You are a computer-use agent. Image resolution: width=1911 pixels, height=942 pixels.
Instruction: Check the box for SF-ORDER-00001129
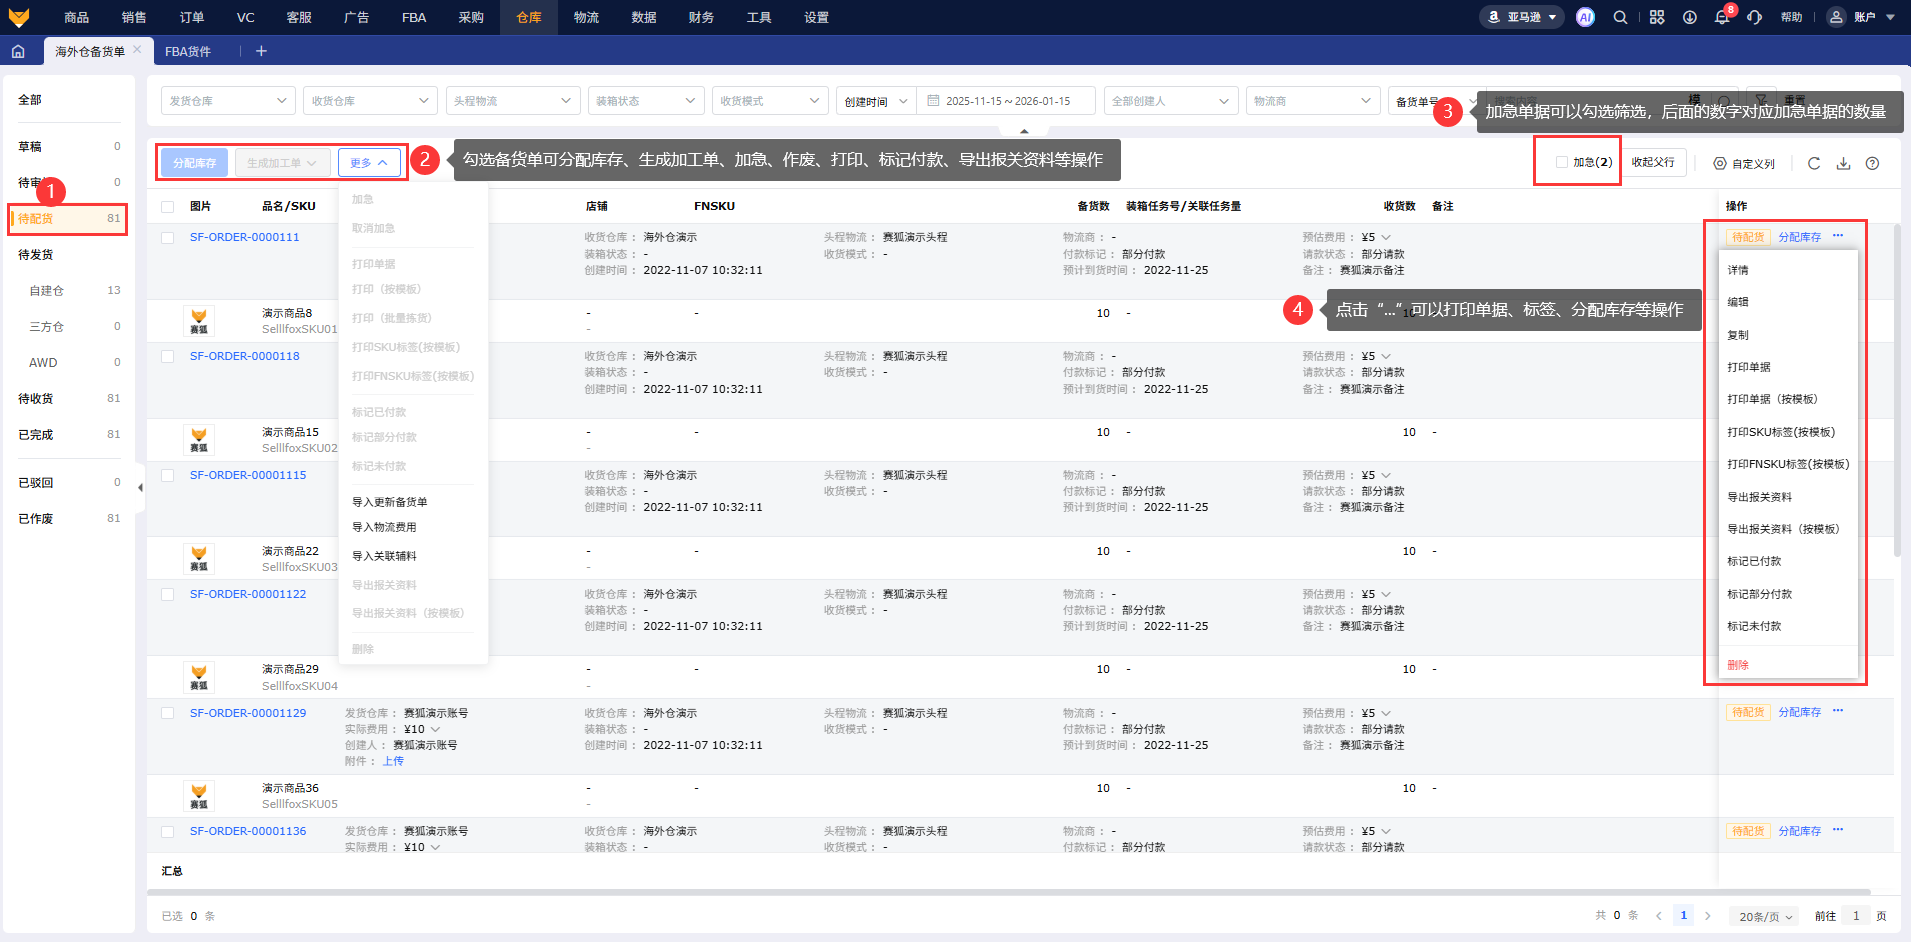pos(168,714)
